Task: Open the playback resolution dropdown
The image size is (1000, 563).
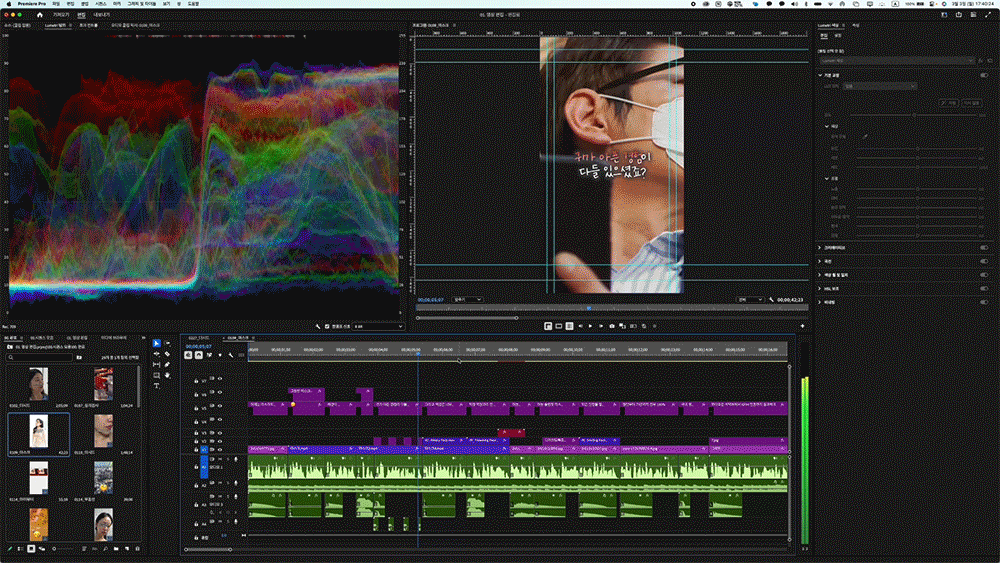Action: 749,298
